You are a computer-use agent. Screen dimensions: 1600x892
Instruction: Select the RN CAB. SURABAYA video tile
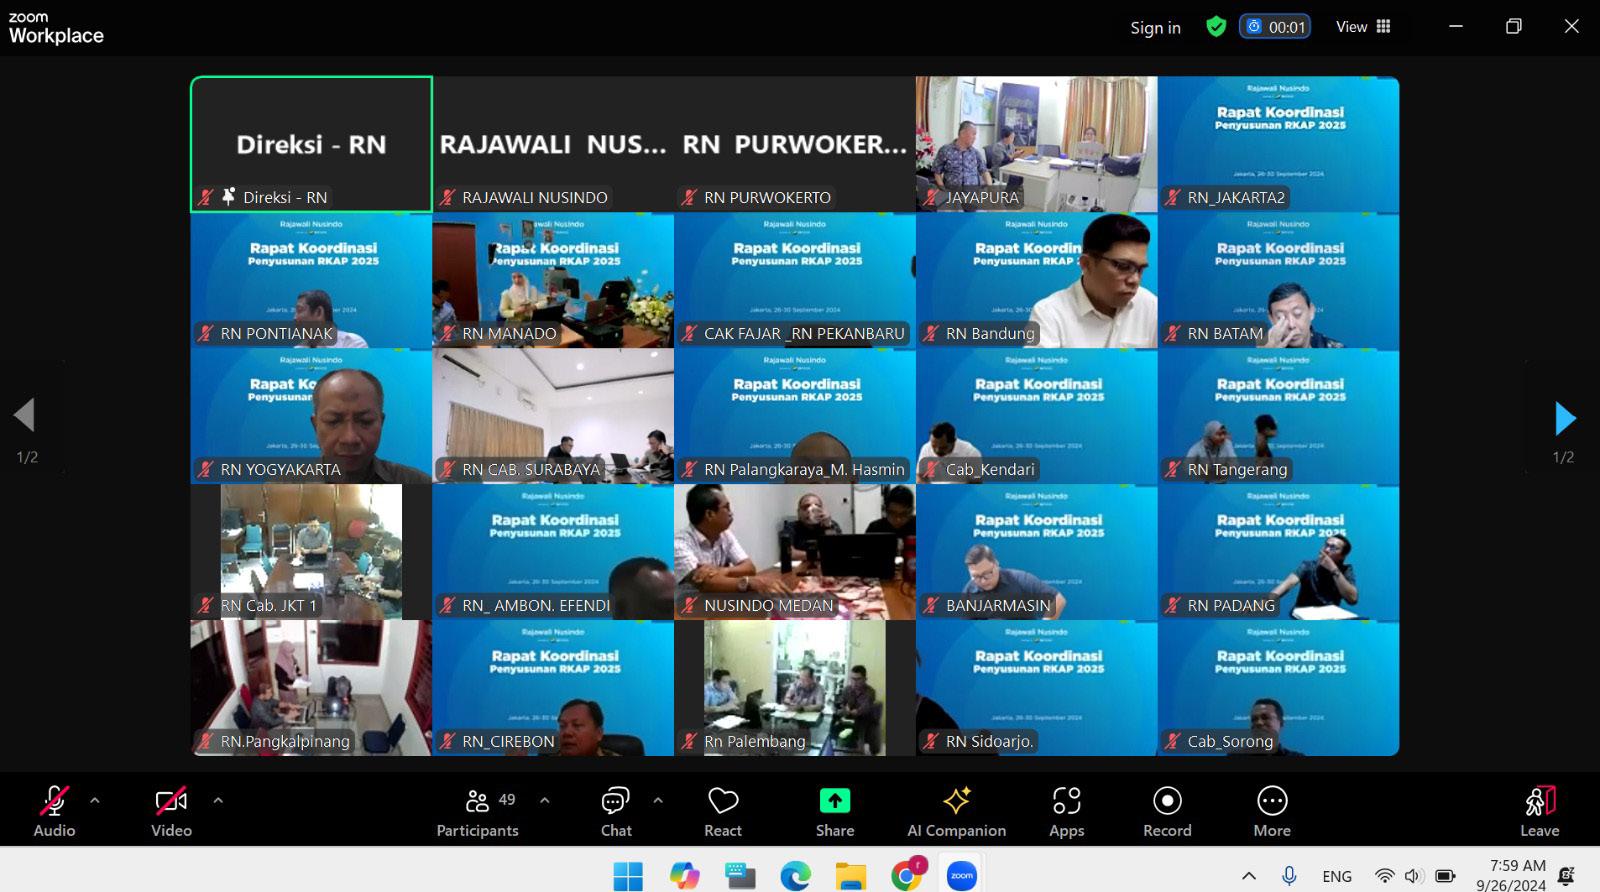(553, 416)
